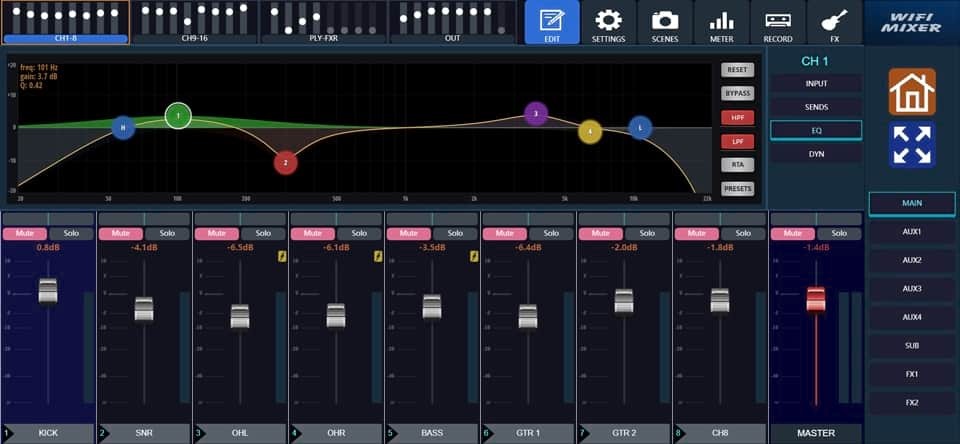Image resolution: width=960 pixels, height=444 pixels.
Task: Solo the SNR channel
Action: coord(167,233)
